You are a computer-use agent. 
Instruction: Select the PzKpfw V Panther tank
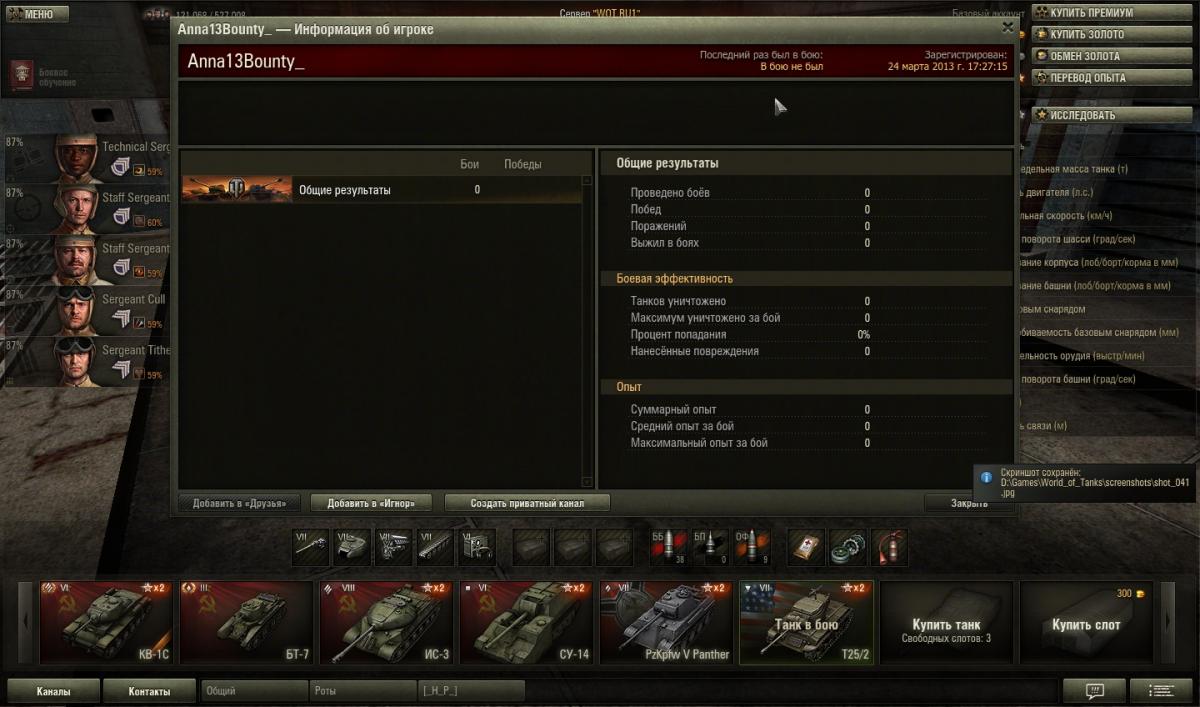point(666,622)
